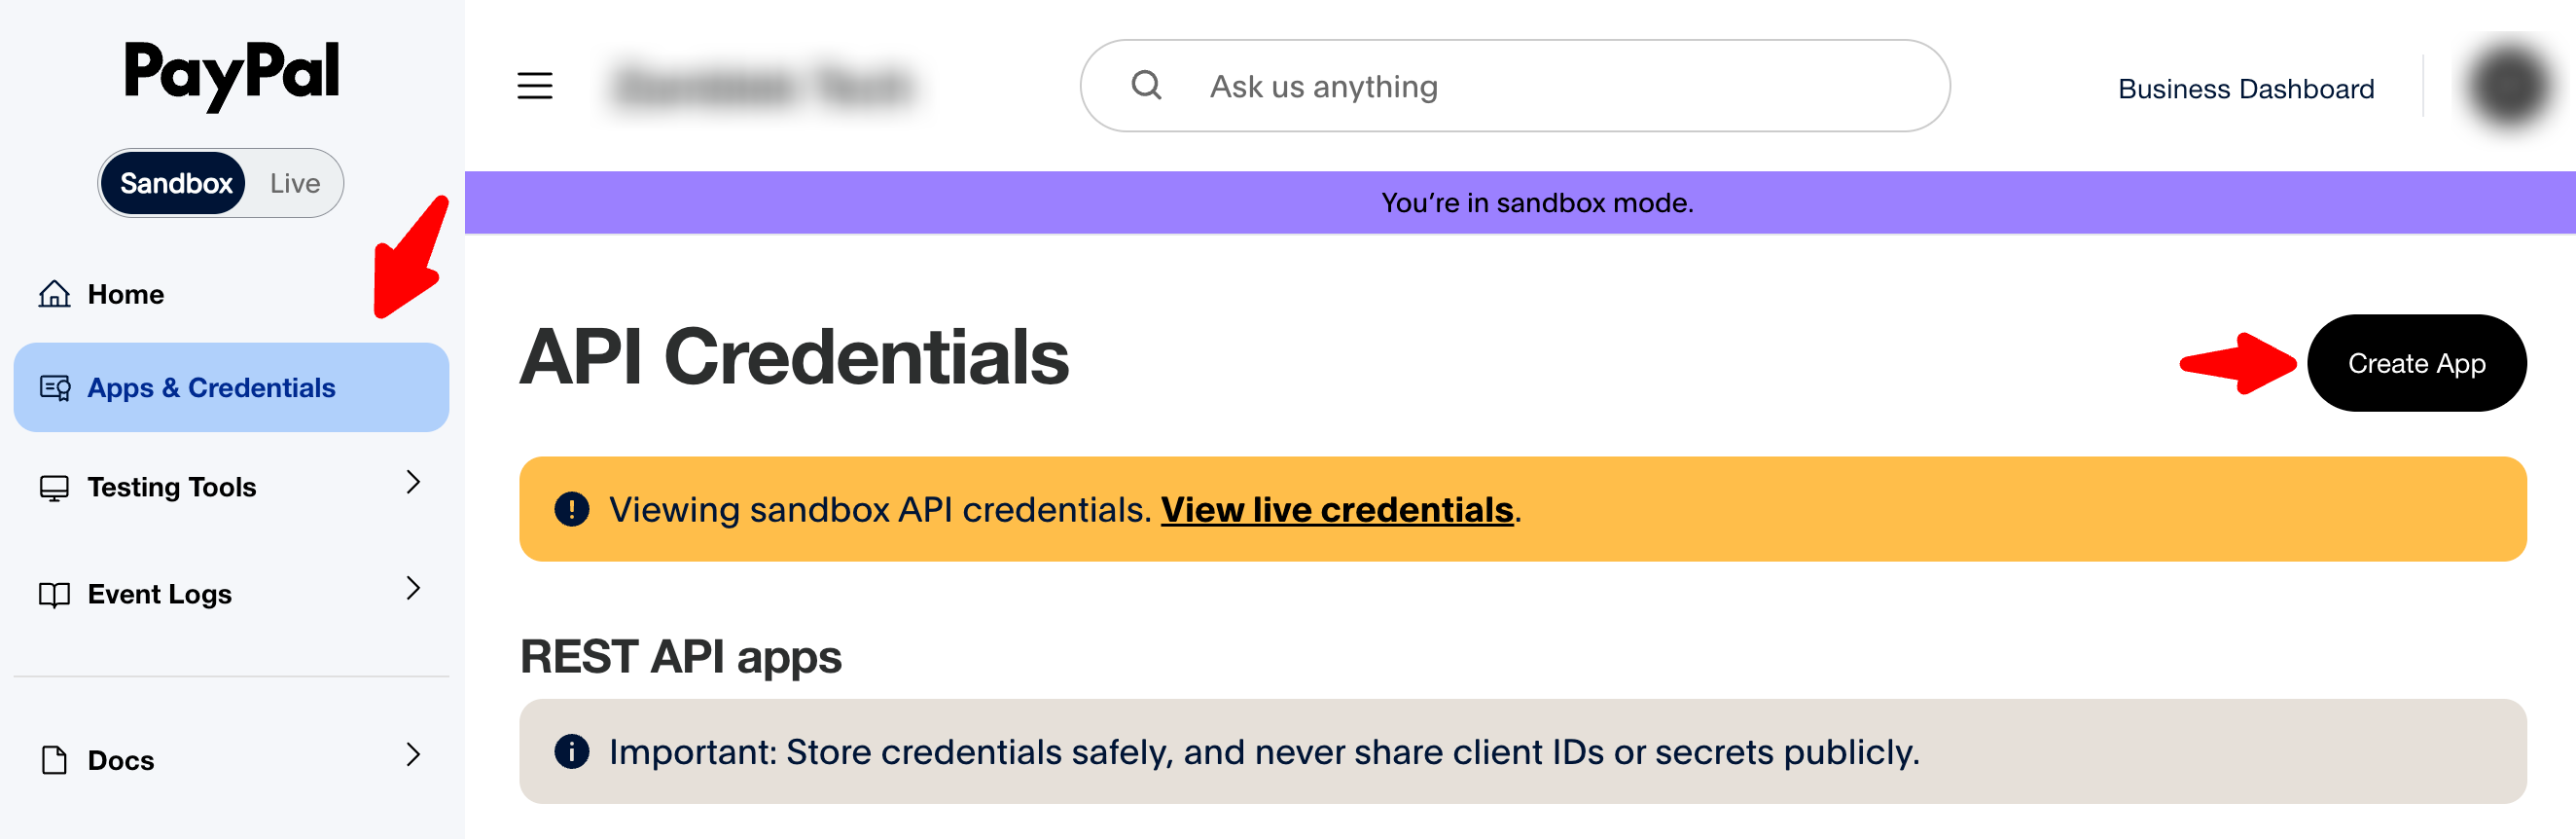
Task: Open the Business Dashboard link
Action: click(x=2246, y=89)
